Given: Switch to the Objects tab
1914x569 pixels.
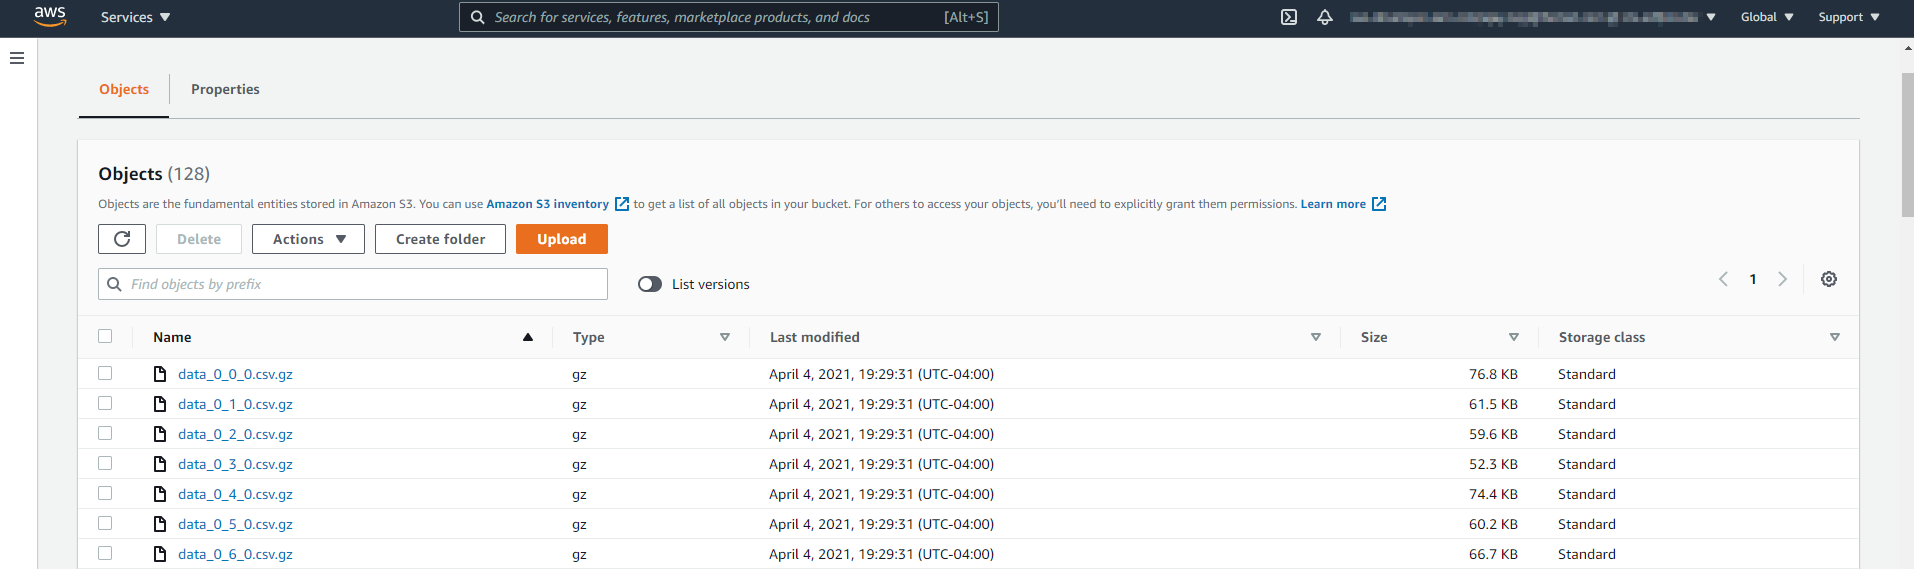Looking at the screenshot, I should coord(124,89).
